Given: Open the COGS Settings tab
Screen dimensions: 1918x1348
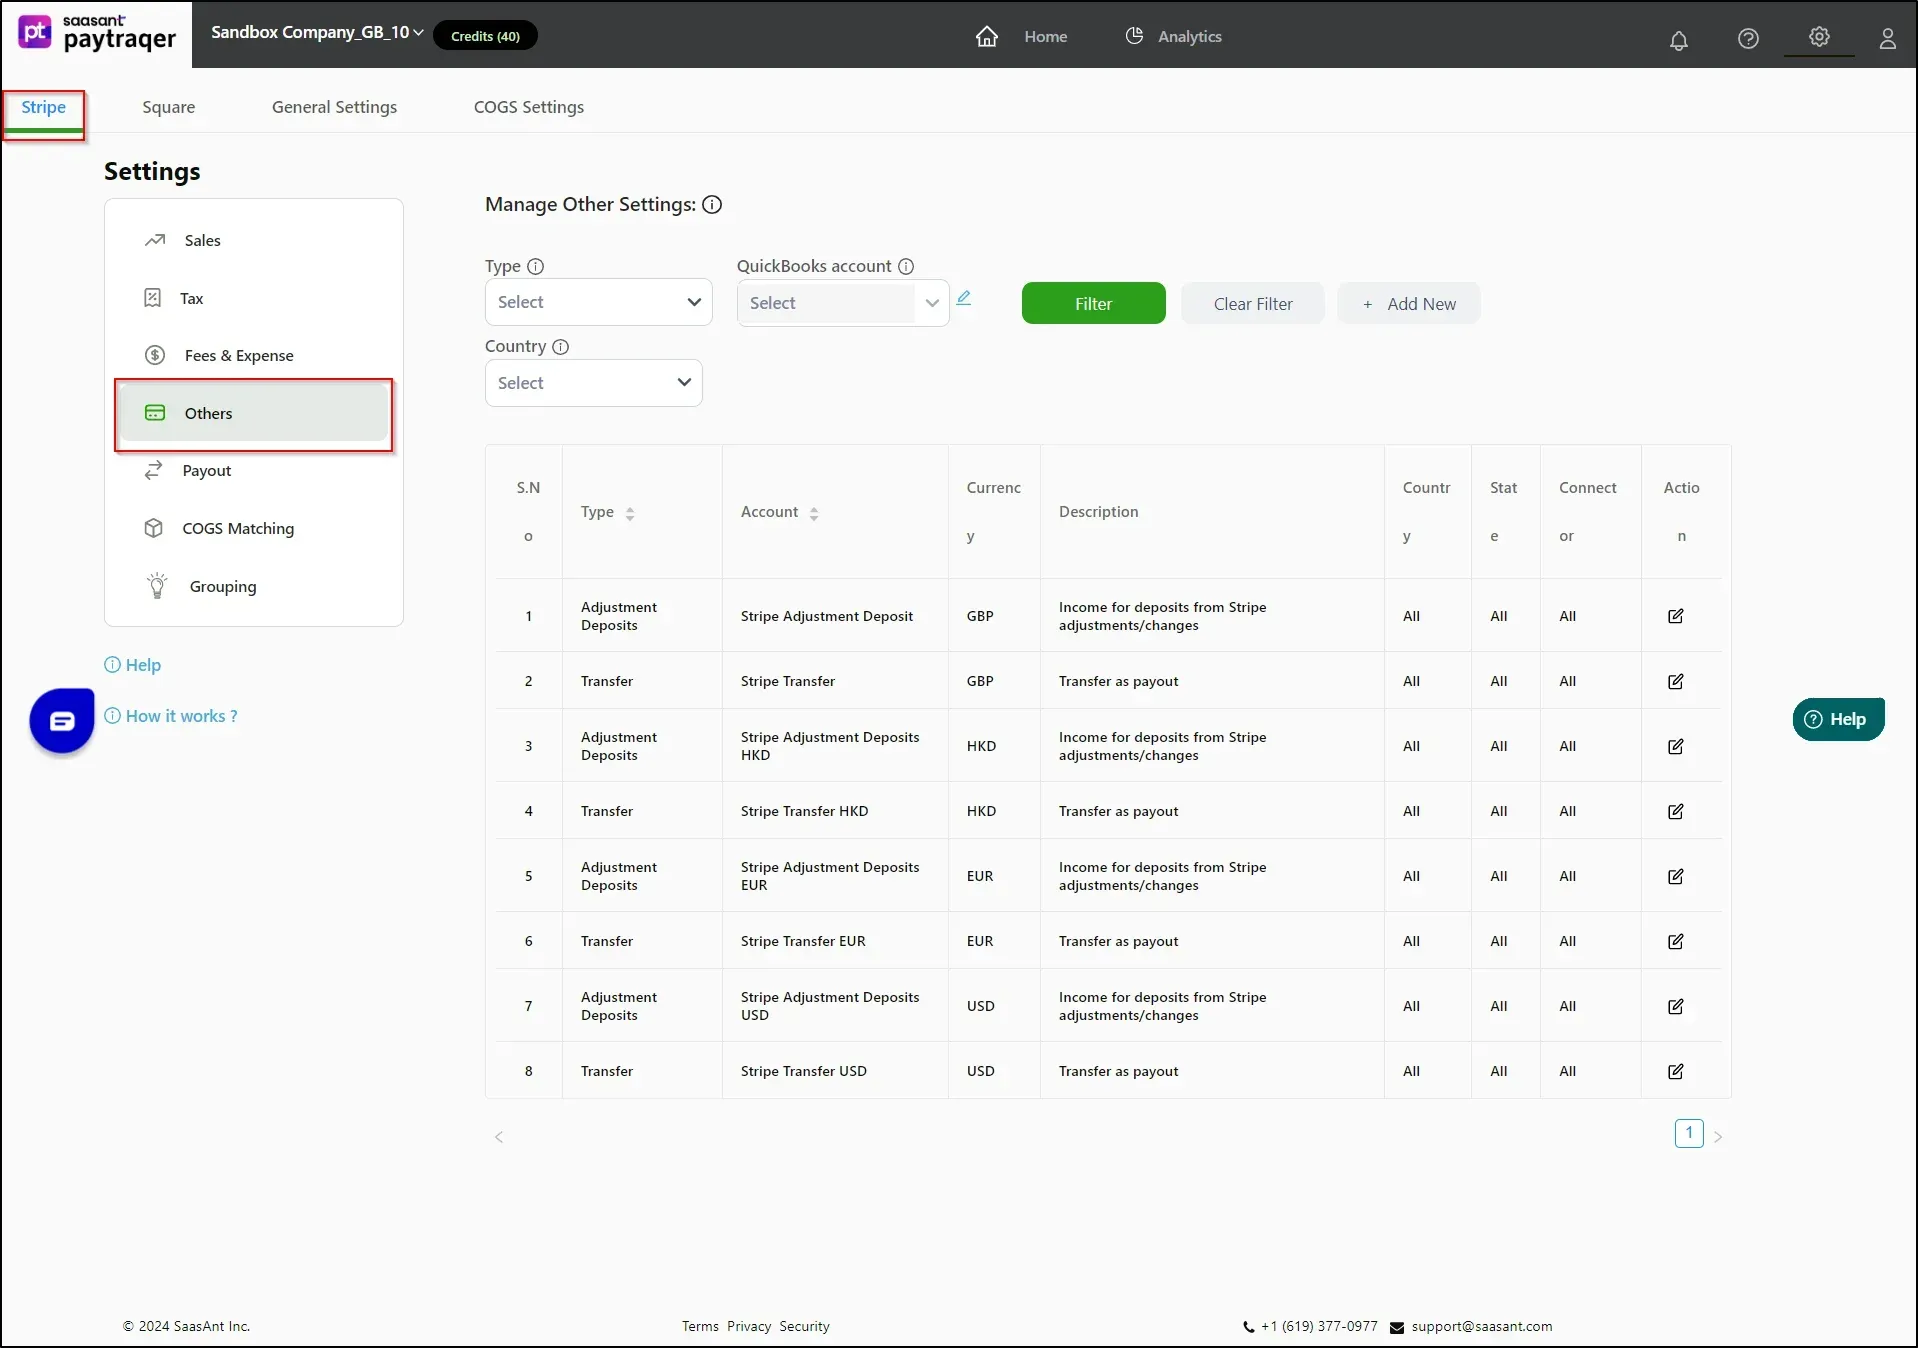Looking at the screenshot, I should click(x=528, y=107).
